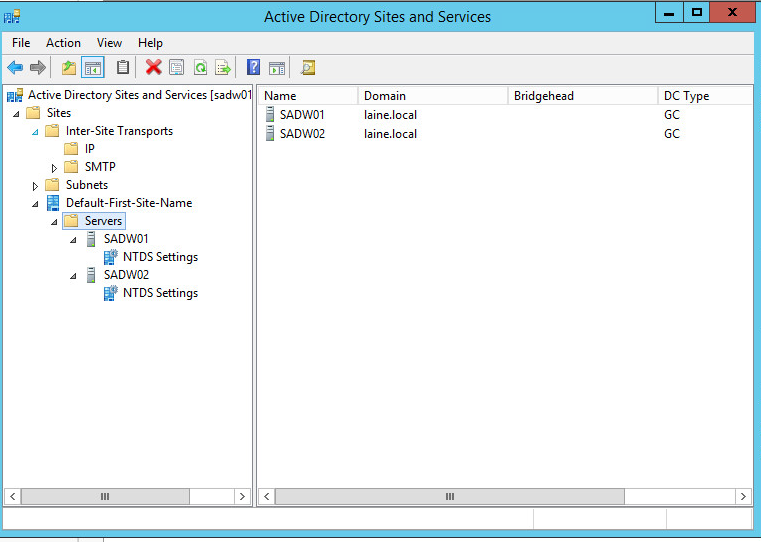Click list pane scroll left arrow
This screenshot has width=761, height=542.
[x=266, y=496]
